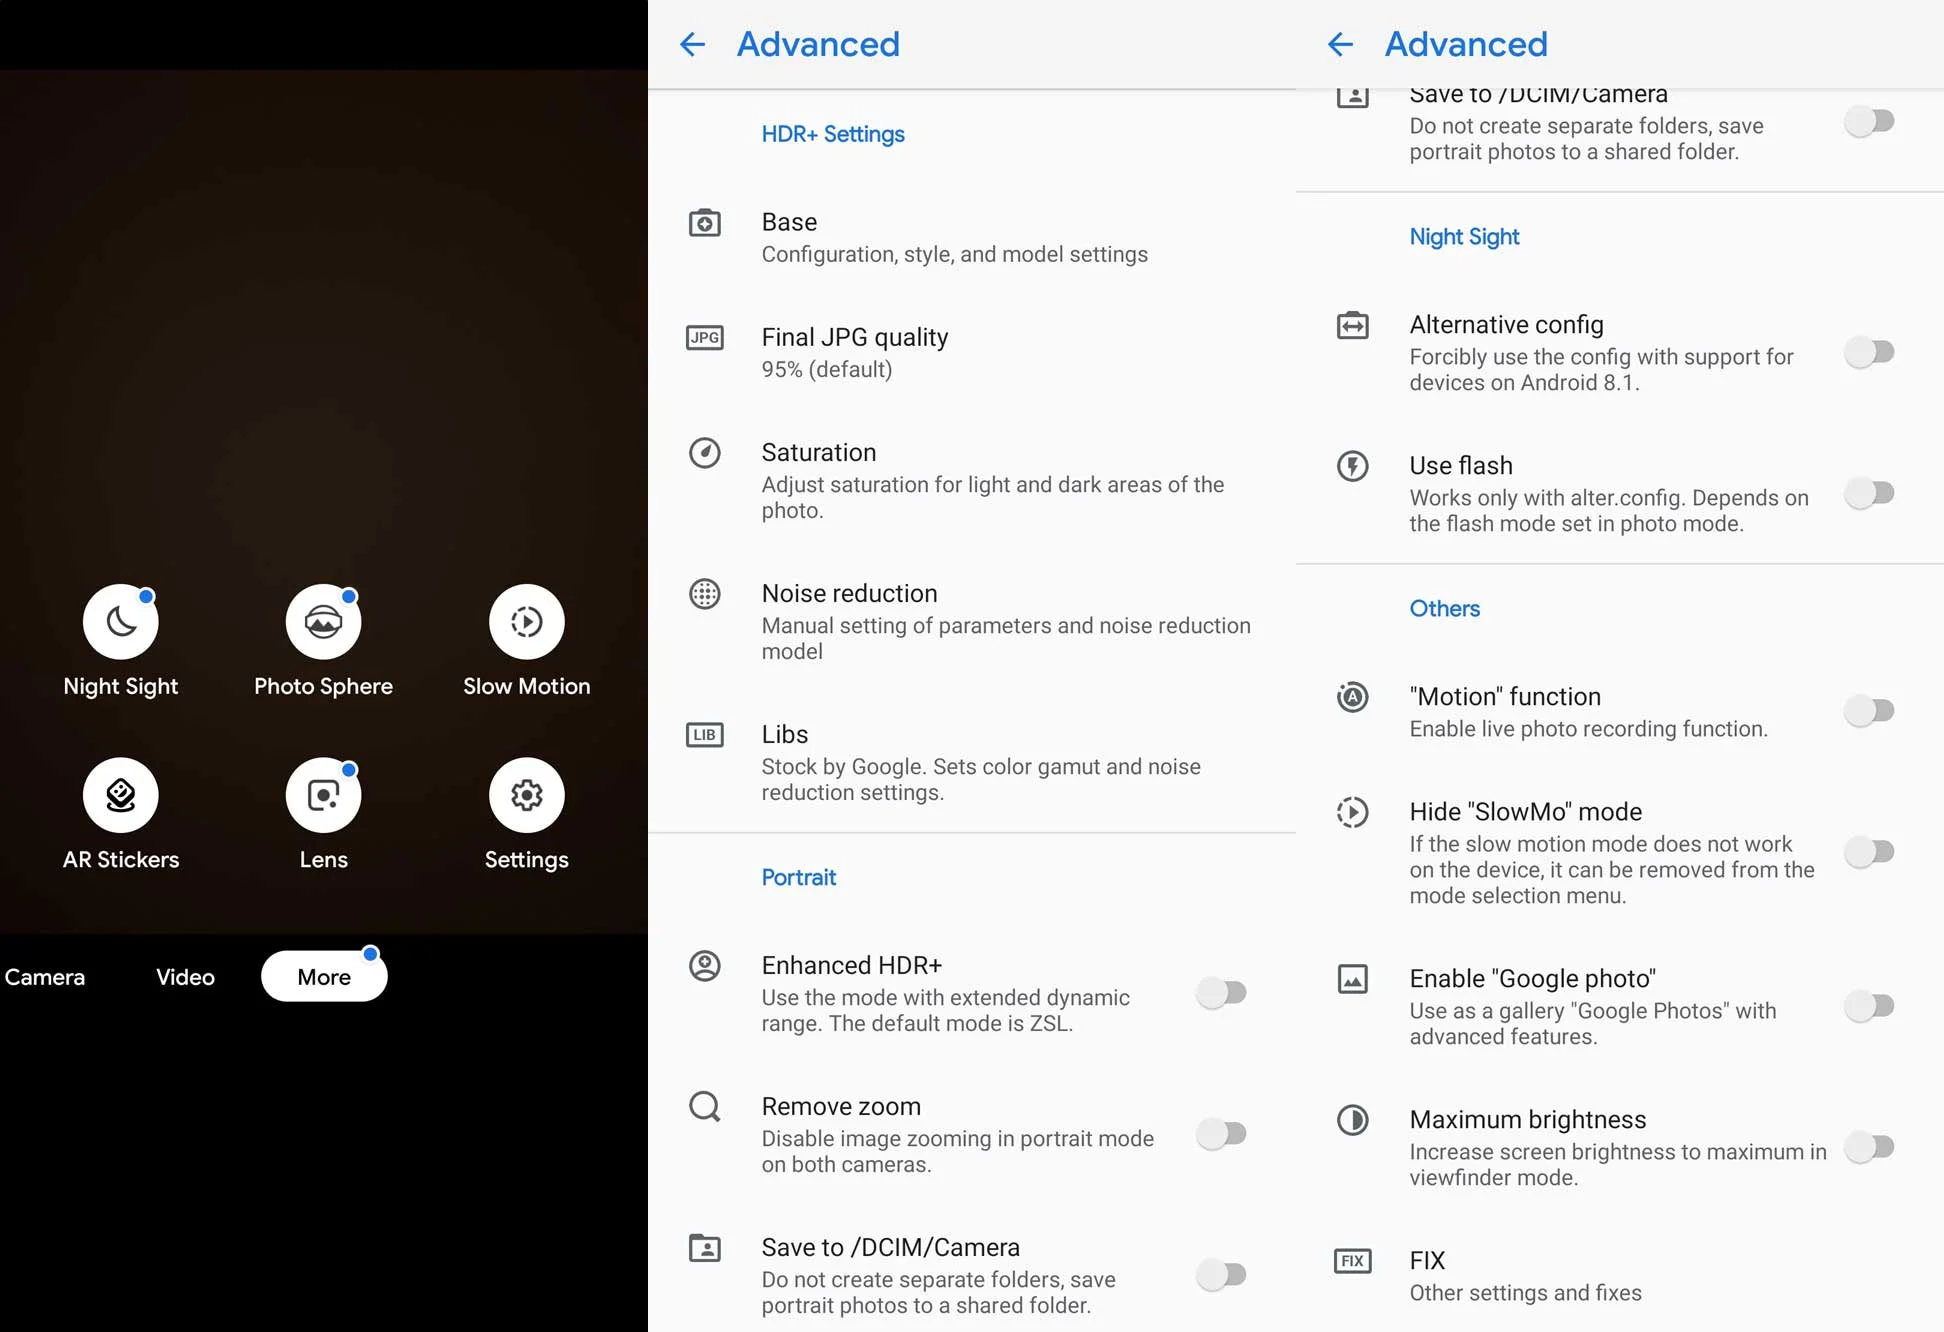Expand HDR+ Settings section

click(833, 133)
